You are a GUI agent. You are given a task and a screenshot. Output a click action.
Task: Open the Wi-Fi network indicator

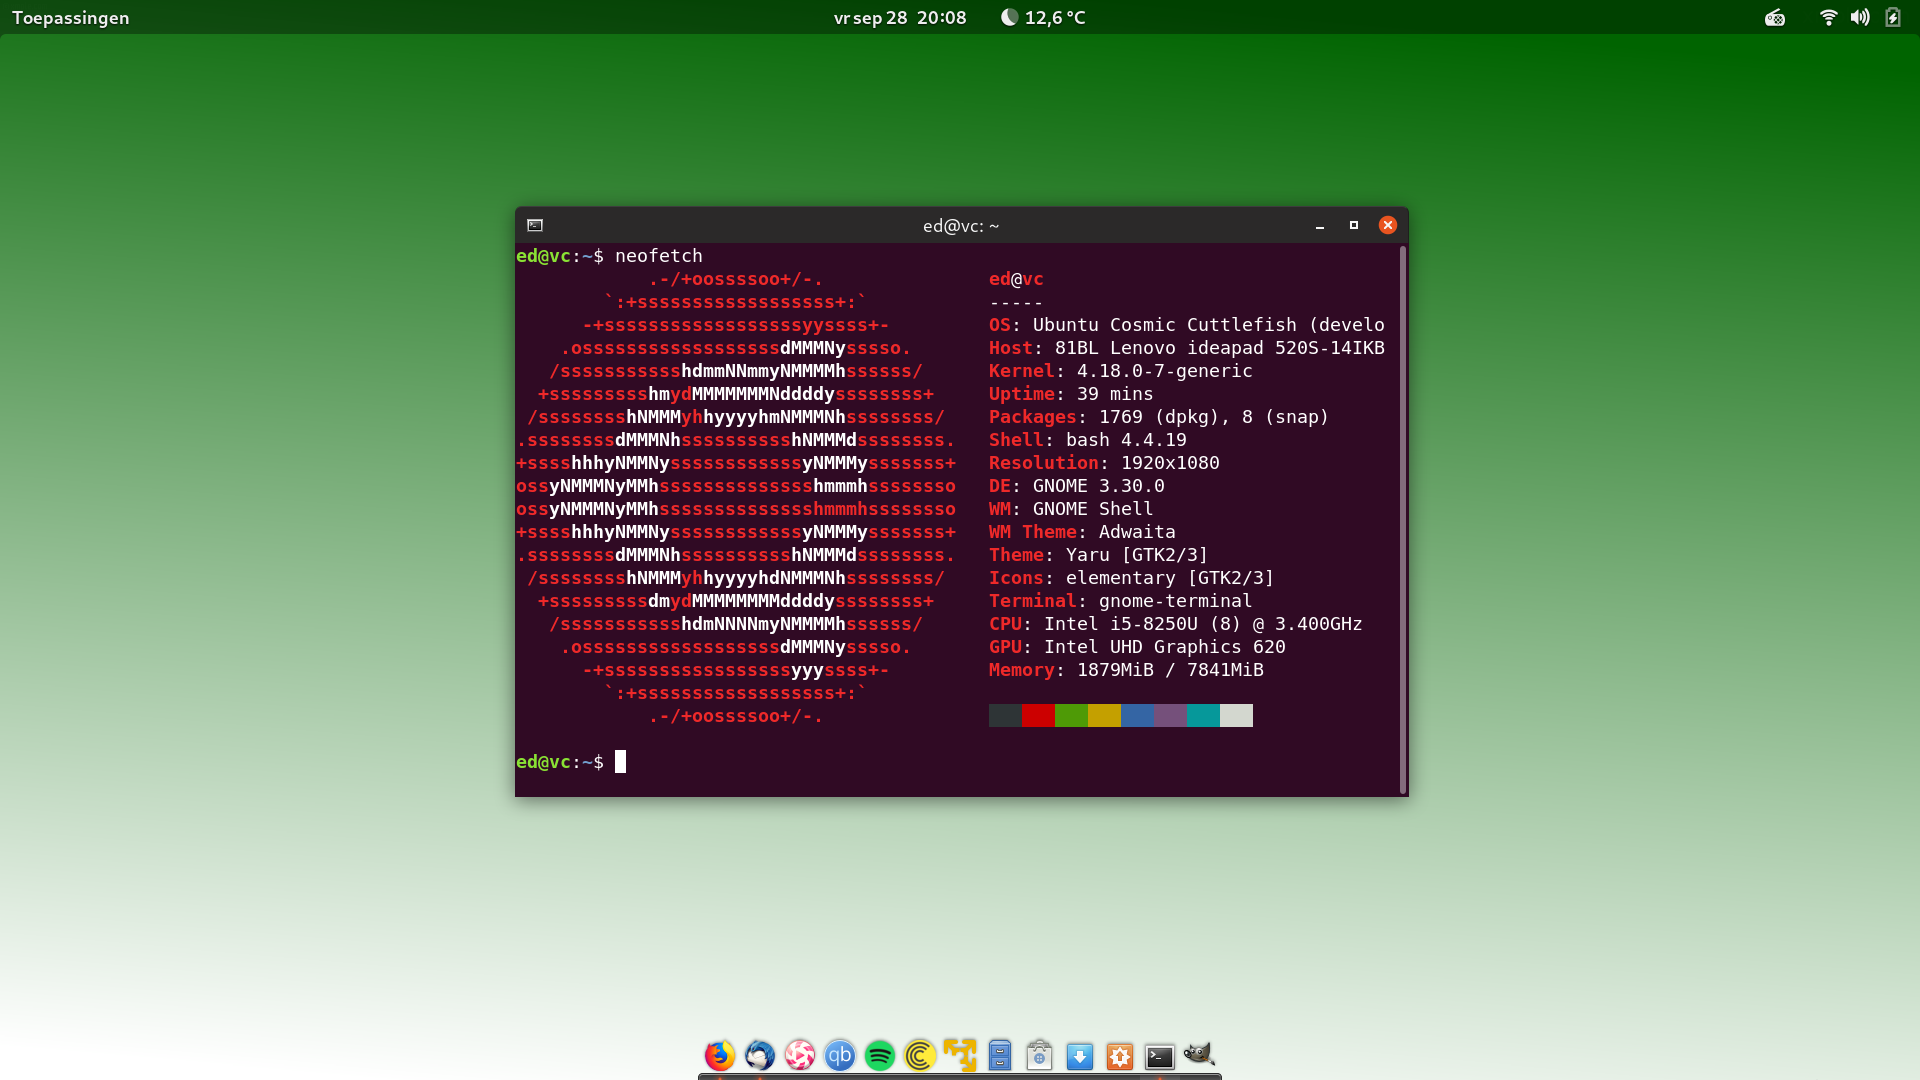1828,17
